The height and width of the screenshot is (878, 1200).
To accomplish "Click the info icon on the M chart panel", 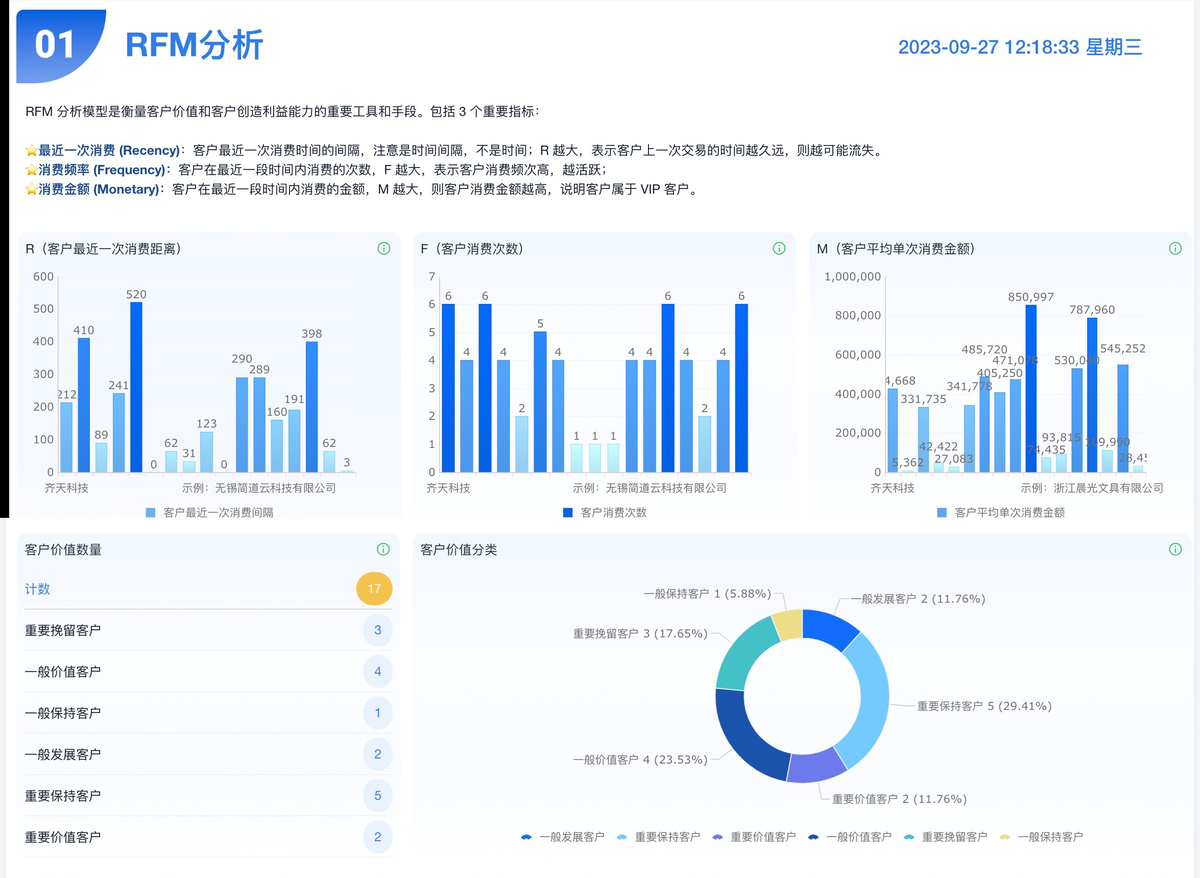I will pyautogui.click(x=1175, y=249).
